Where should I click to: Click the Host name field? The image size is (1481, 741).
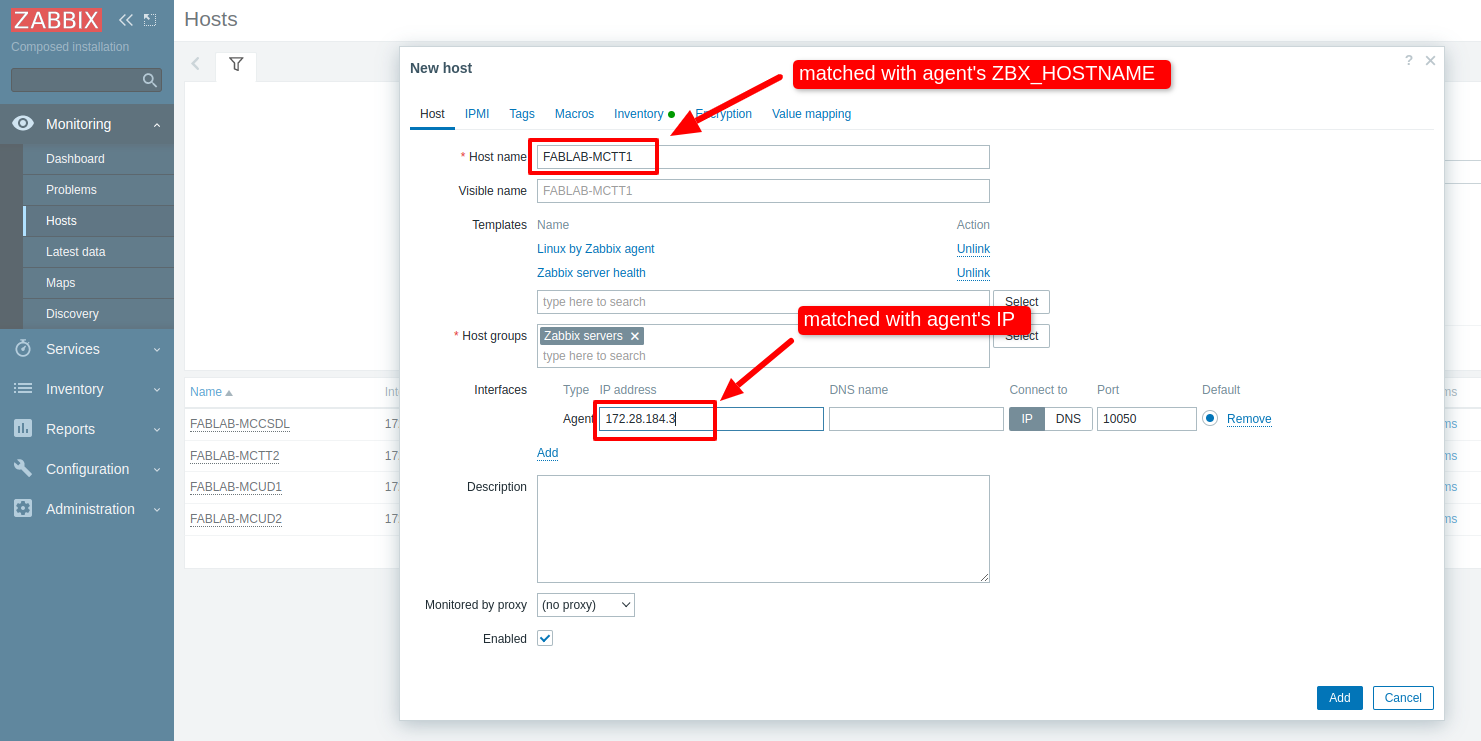[x=763, y=157]
